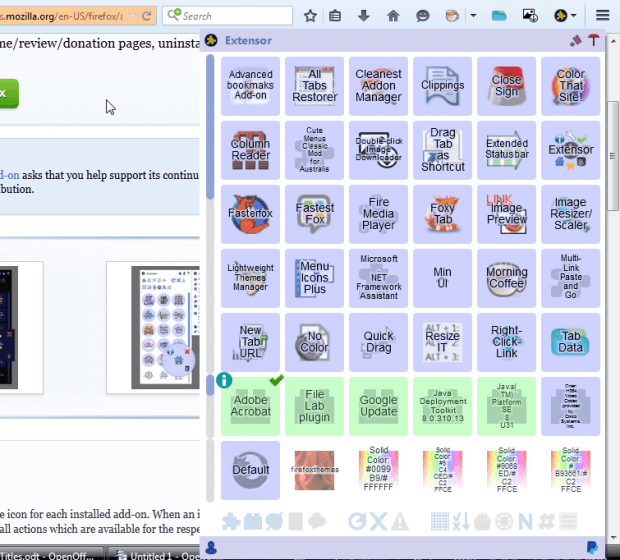Open the Firefox hamburger menu
This screenshot has height=560, width=620.
(603, 16)
